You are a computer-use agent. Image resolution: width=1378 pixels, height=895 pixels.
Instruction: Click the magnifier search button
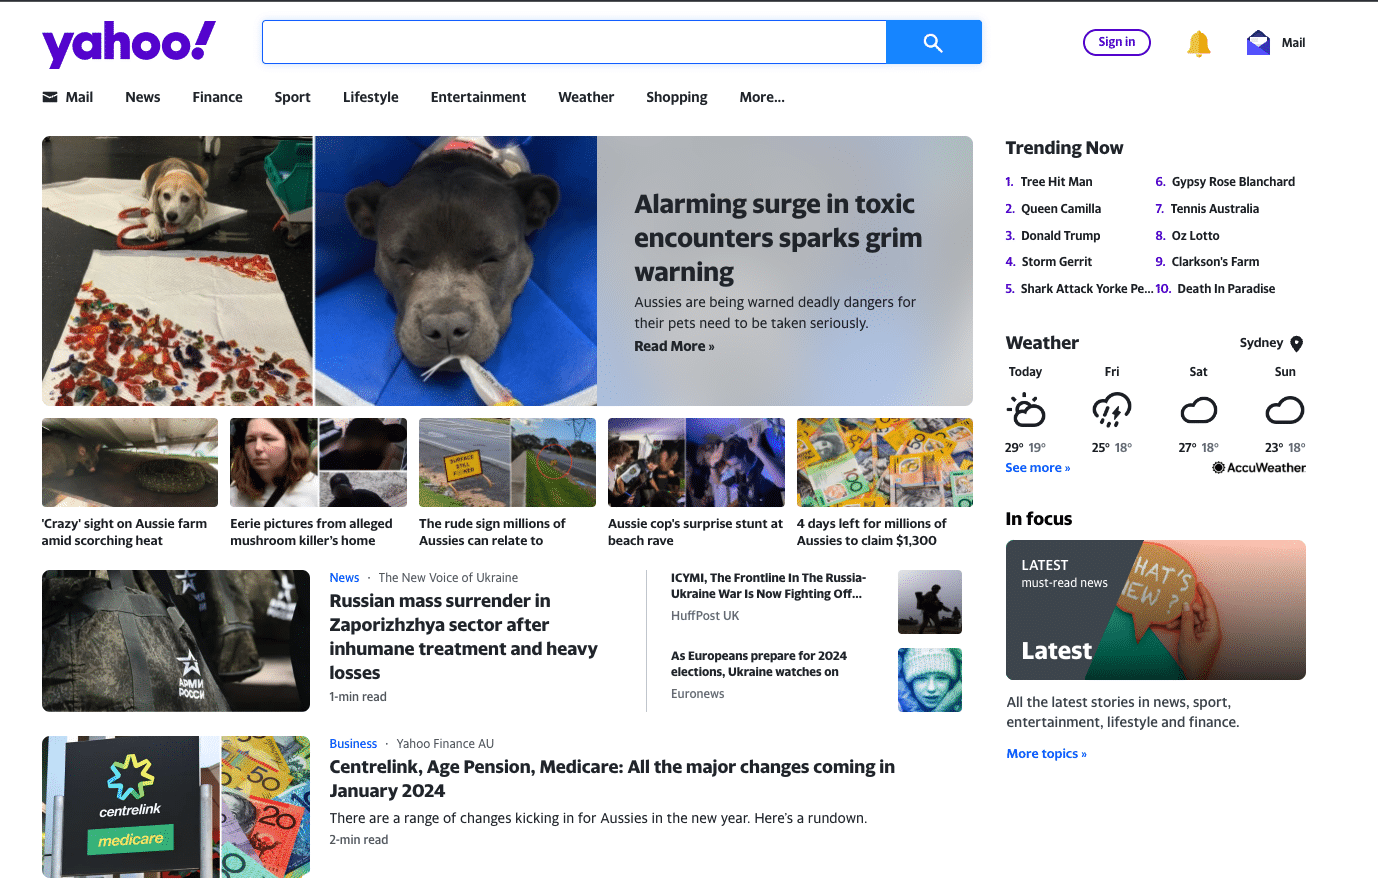pyautogui.click(x=933, y=42)
